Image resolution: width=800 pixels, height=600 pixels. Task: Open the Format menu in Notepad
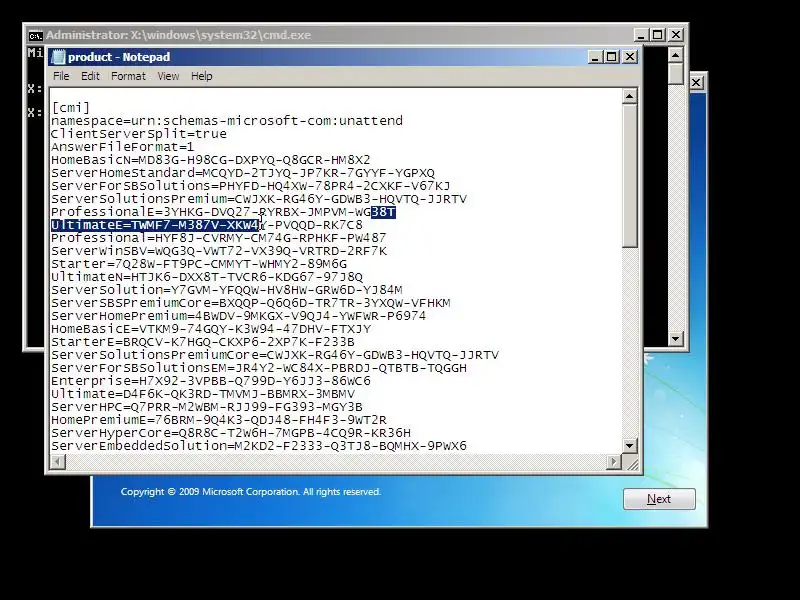[x=129, y=76]
